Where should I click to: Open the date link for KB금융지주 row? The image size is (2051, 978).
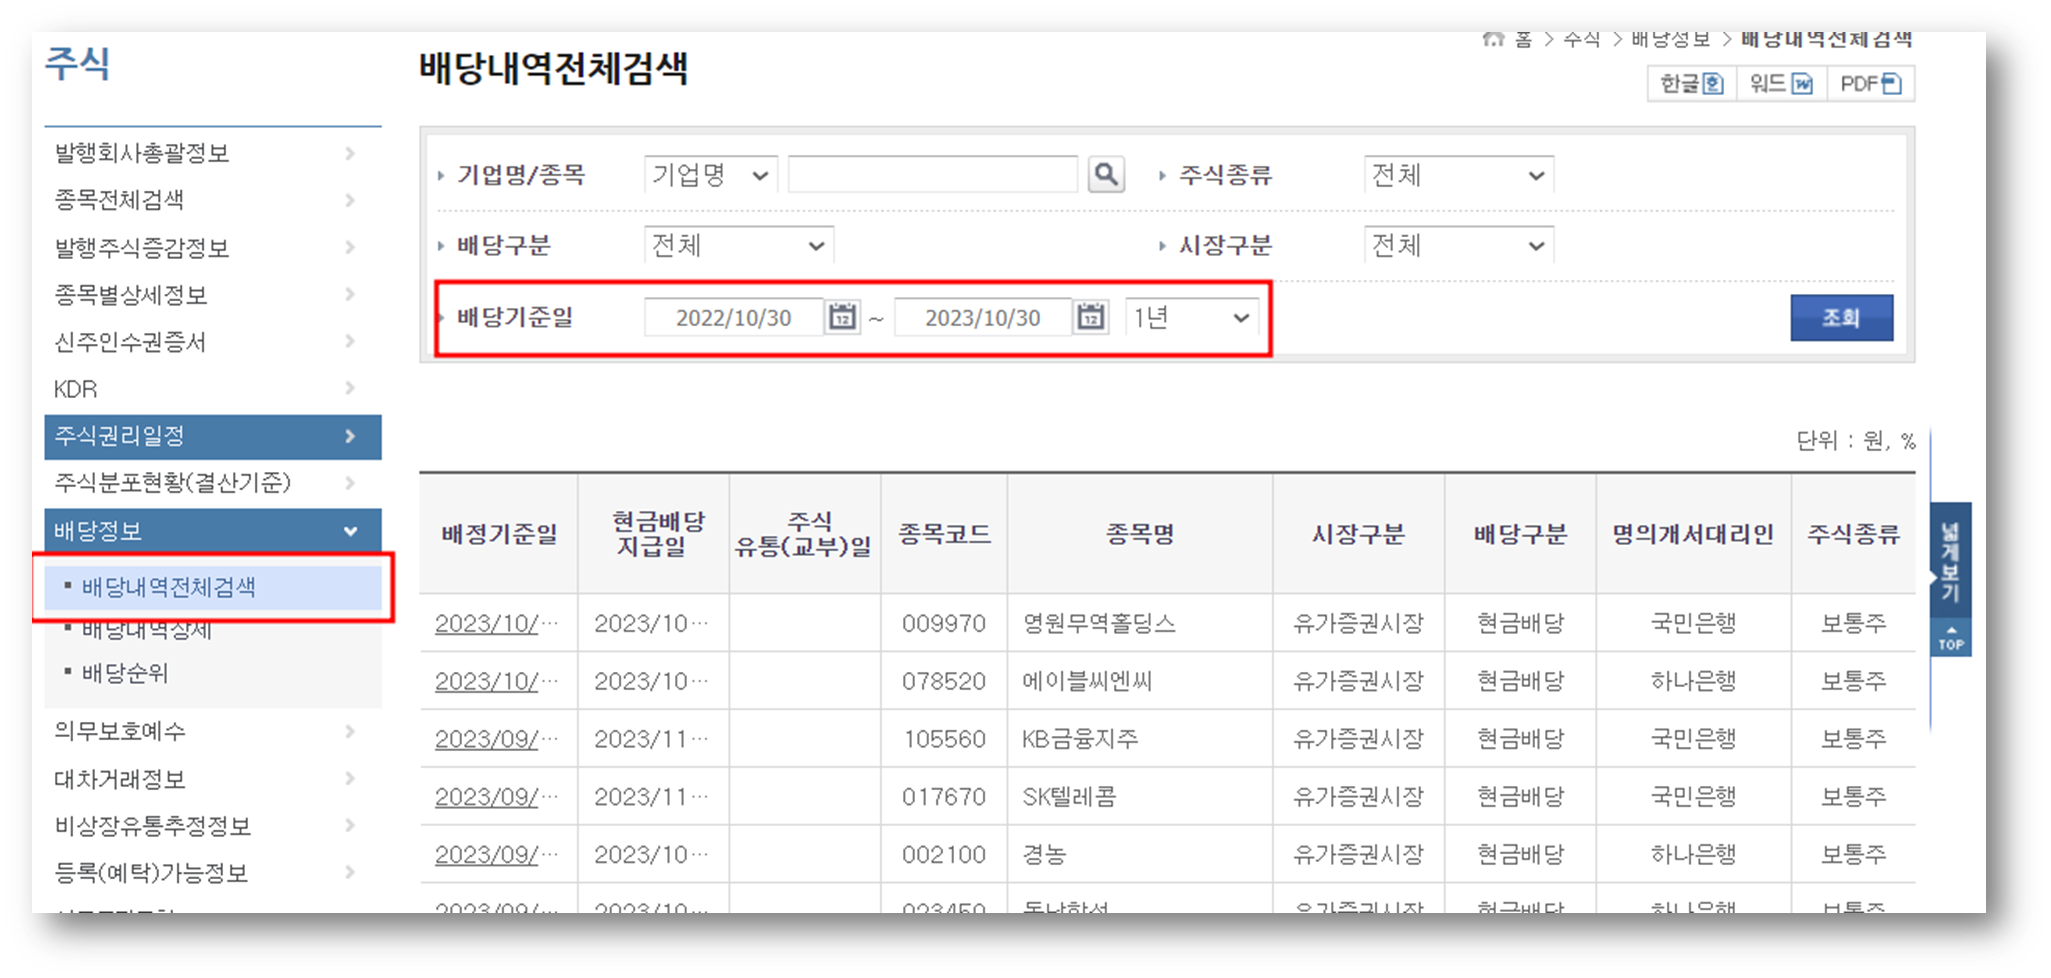496,740
